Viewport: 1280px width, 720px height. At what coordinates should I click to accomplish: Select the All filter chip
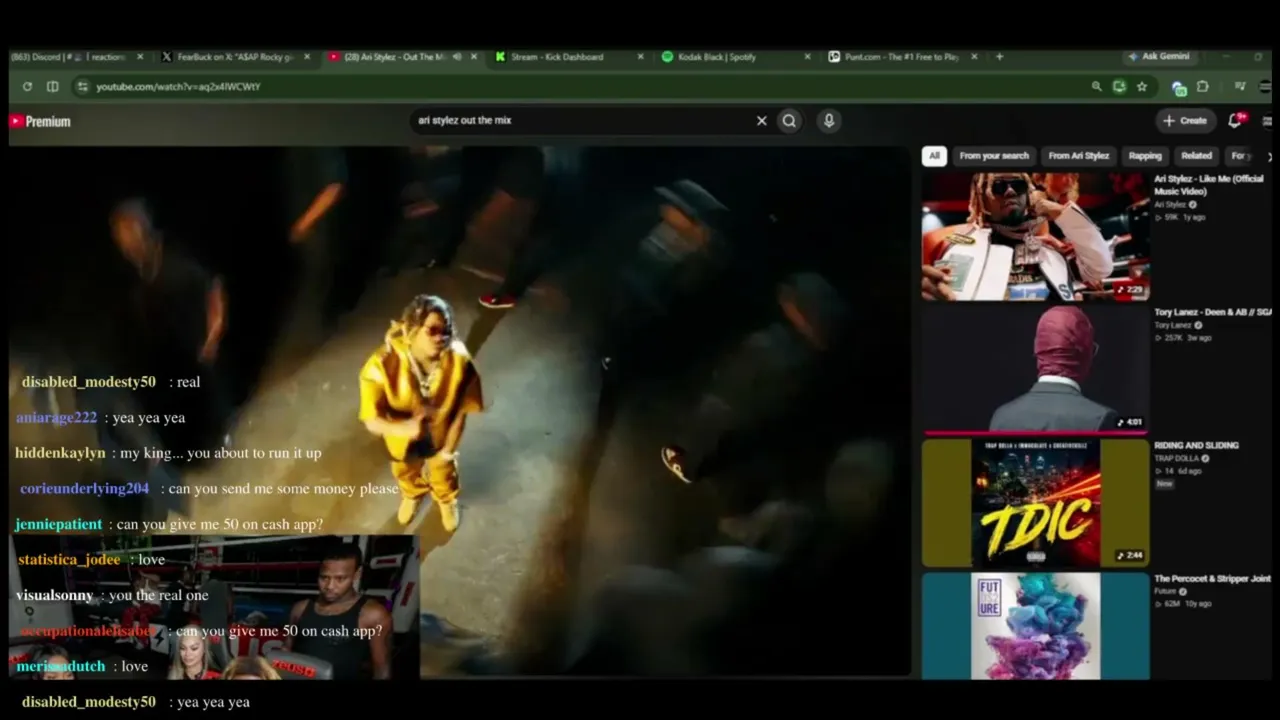[x=934, y=156]
